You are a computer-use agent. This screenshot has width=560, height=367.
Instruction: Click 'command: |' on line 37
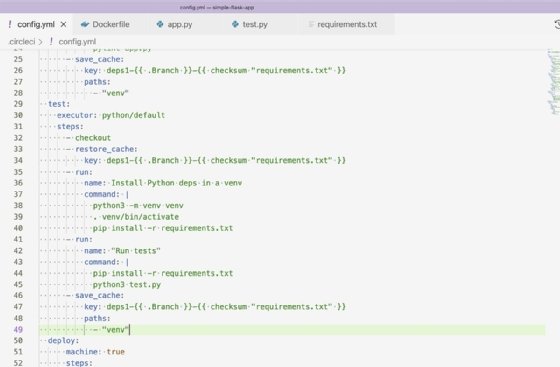click(x=106, y=194)
